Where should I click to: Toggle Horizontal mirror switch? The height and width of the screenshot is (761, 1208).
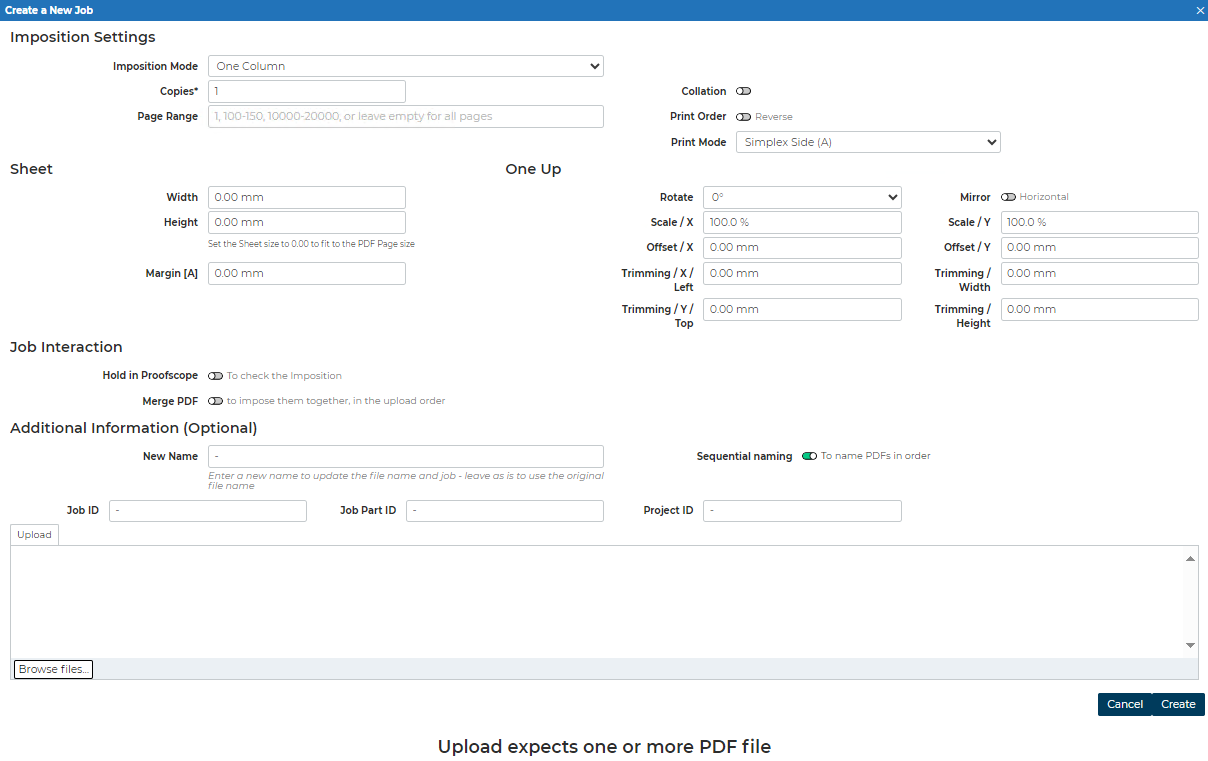click(1008, 197)
